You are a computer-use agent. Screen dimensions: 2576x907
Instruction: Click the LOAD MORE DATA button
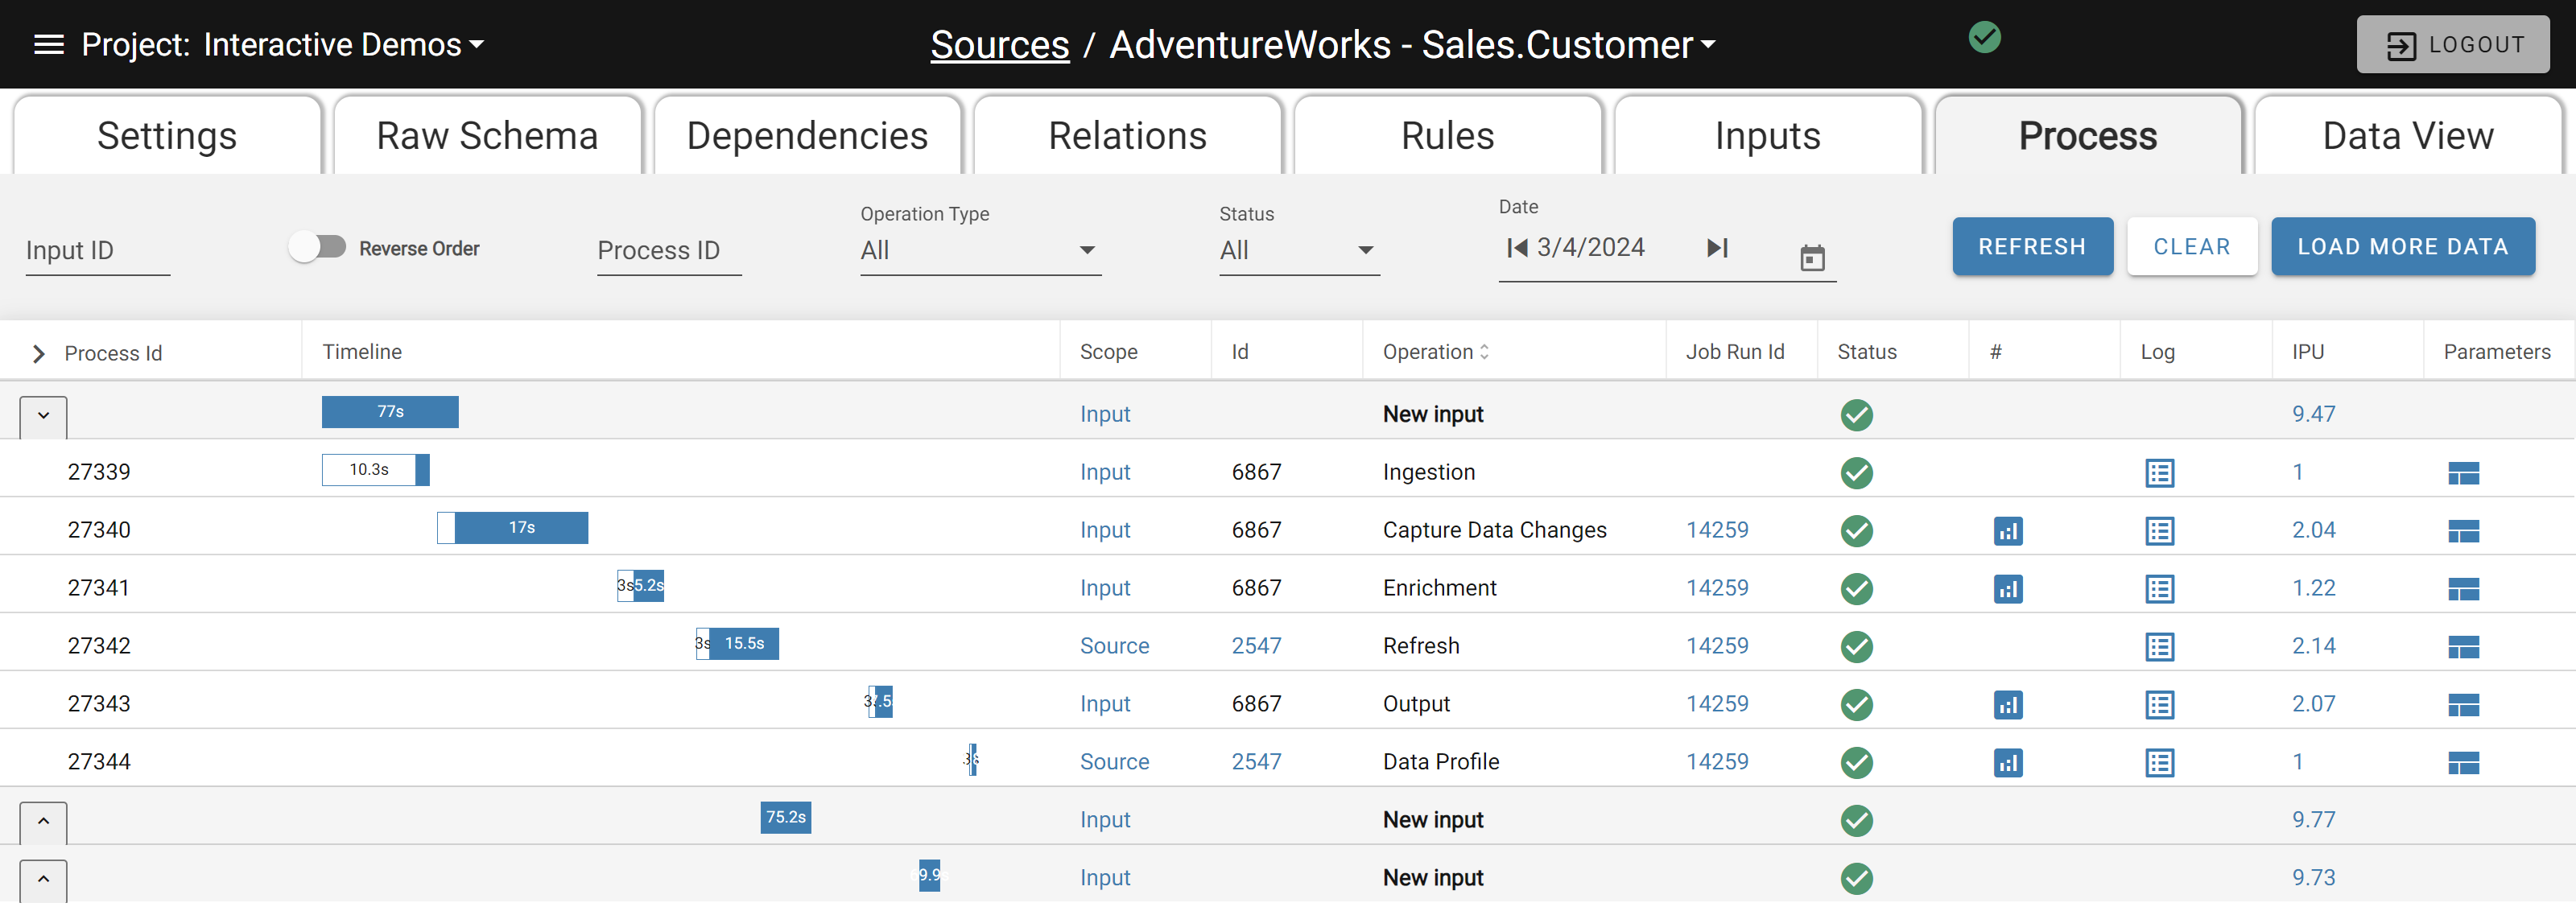(2404, 246)
